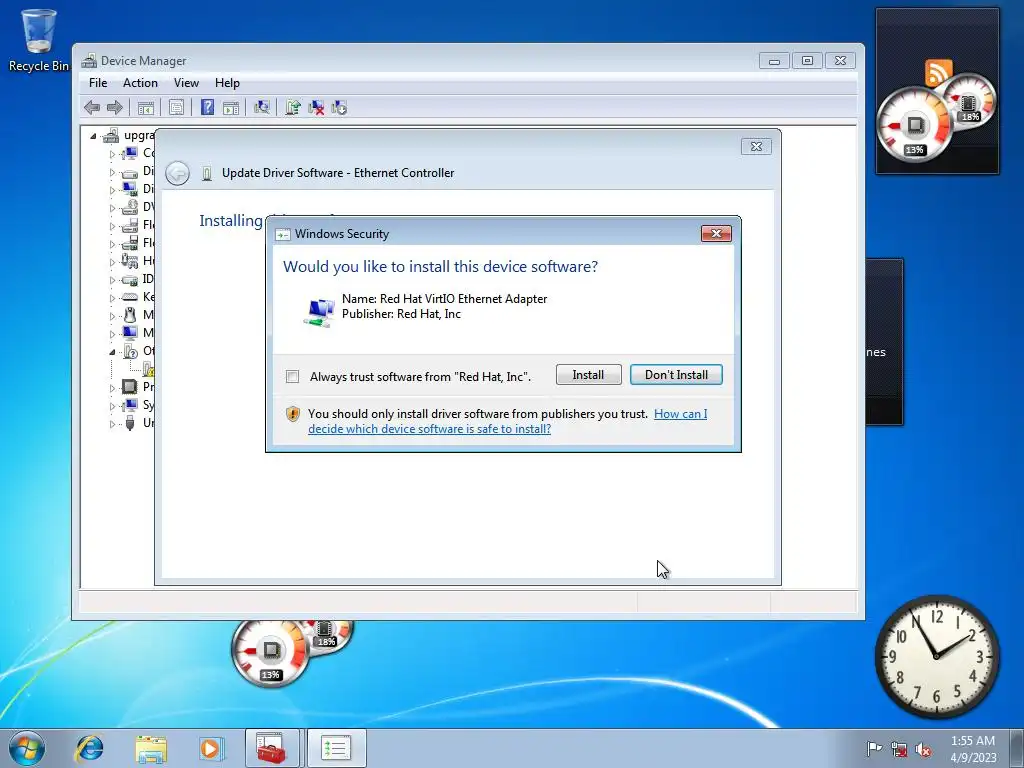
Task: Click the wizard's round Back arrow button
Action: click(x=177, y=173)
